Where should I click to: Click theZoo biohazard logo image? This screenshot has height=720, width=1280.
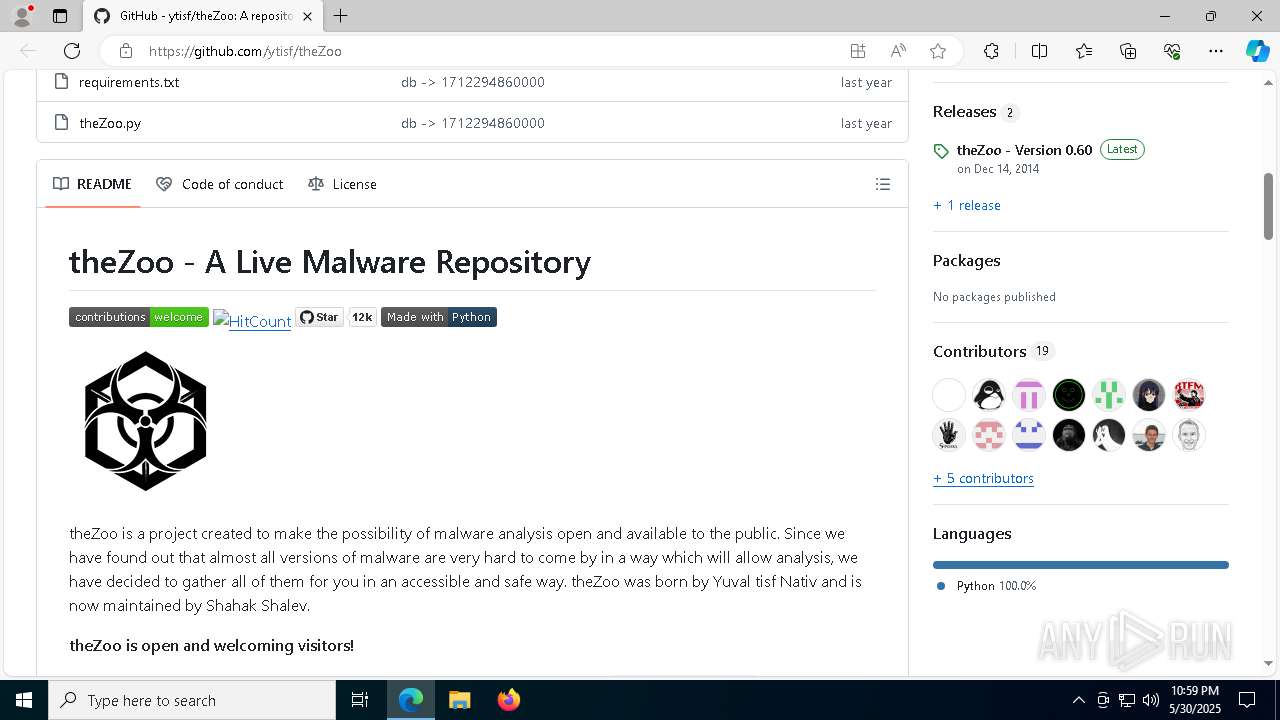[x=146, y=421]
